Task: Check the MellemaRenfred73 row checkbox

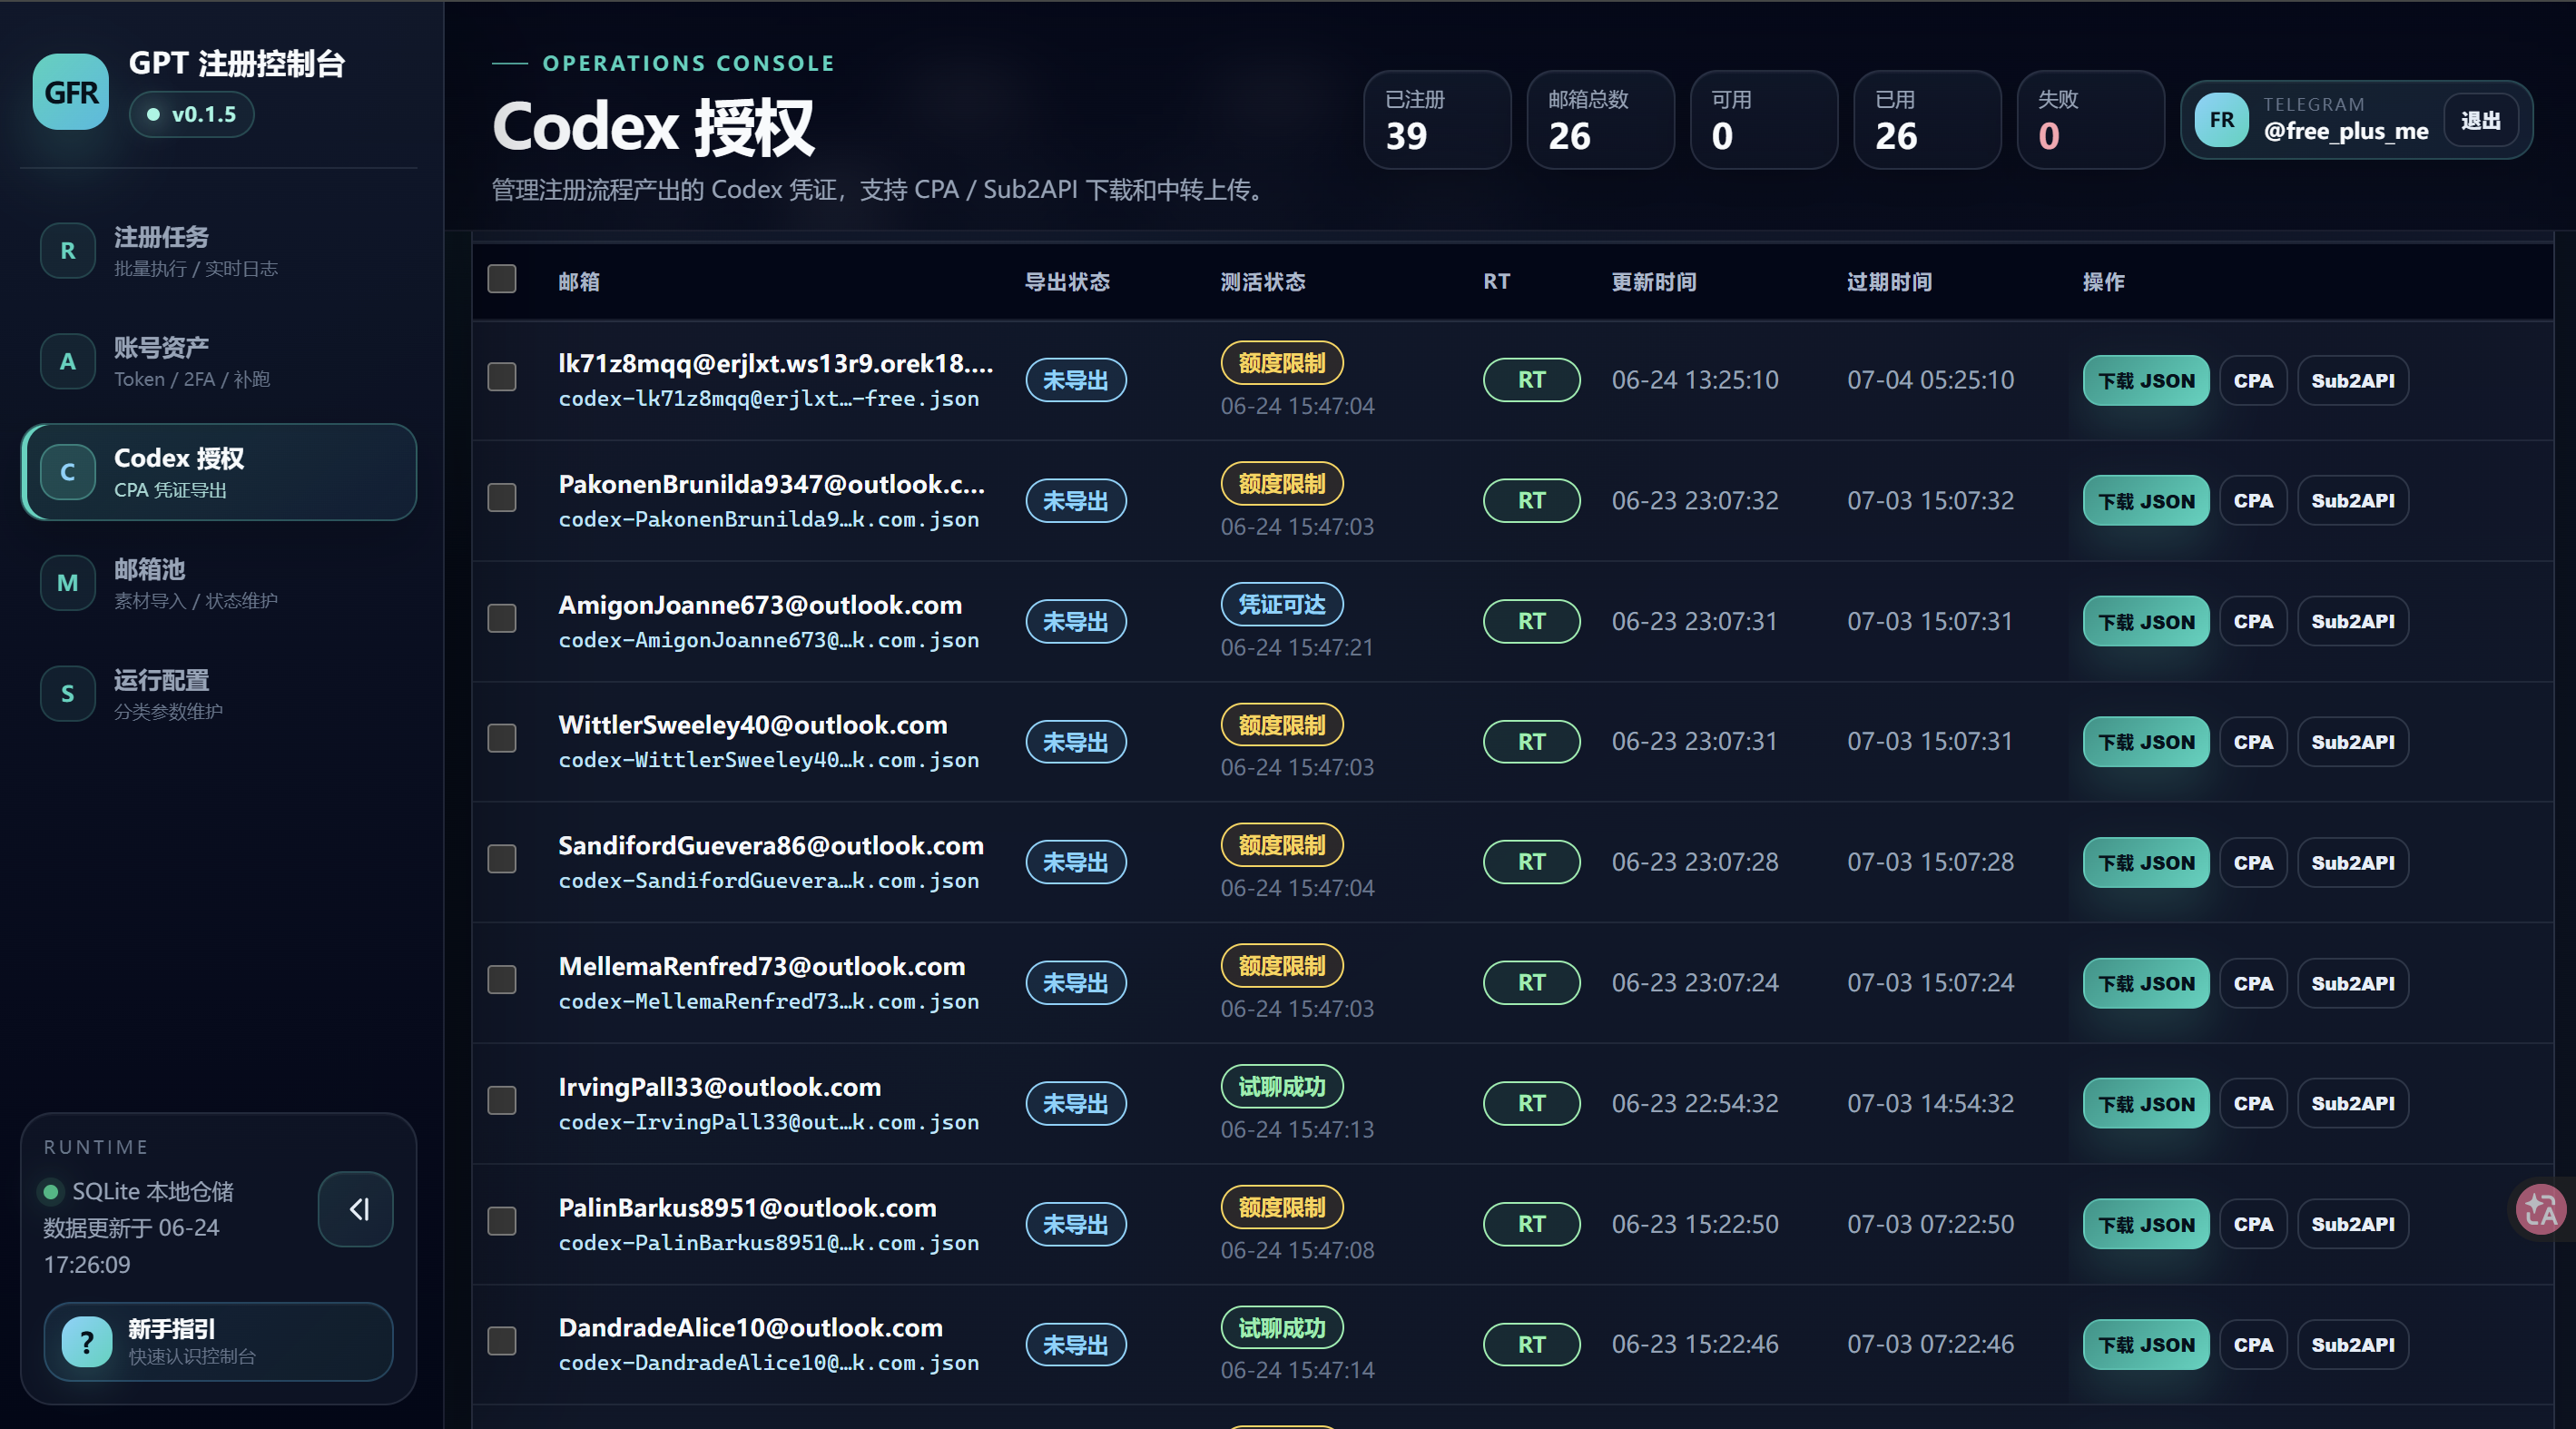Action: coord(502,980)
